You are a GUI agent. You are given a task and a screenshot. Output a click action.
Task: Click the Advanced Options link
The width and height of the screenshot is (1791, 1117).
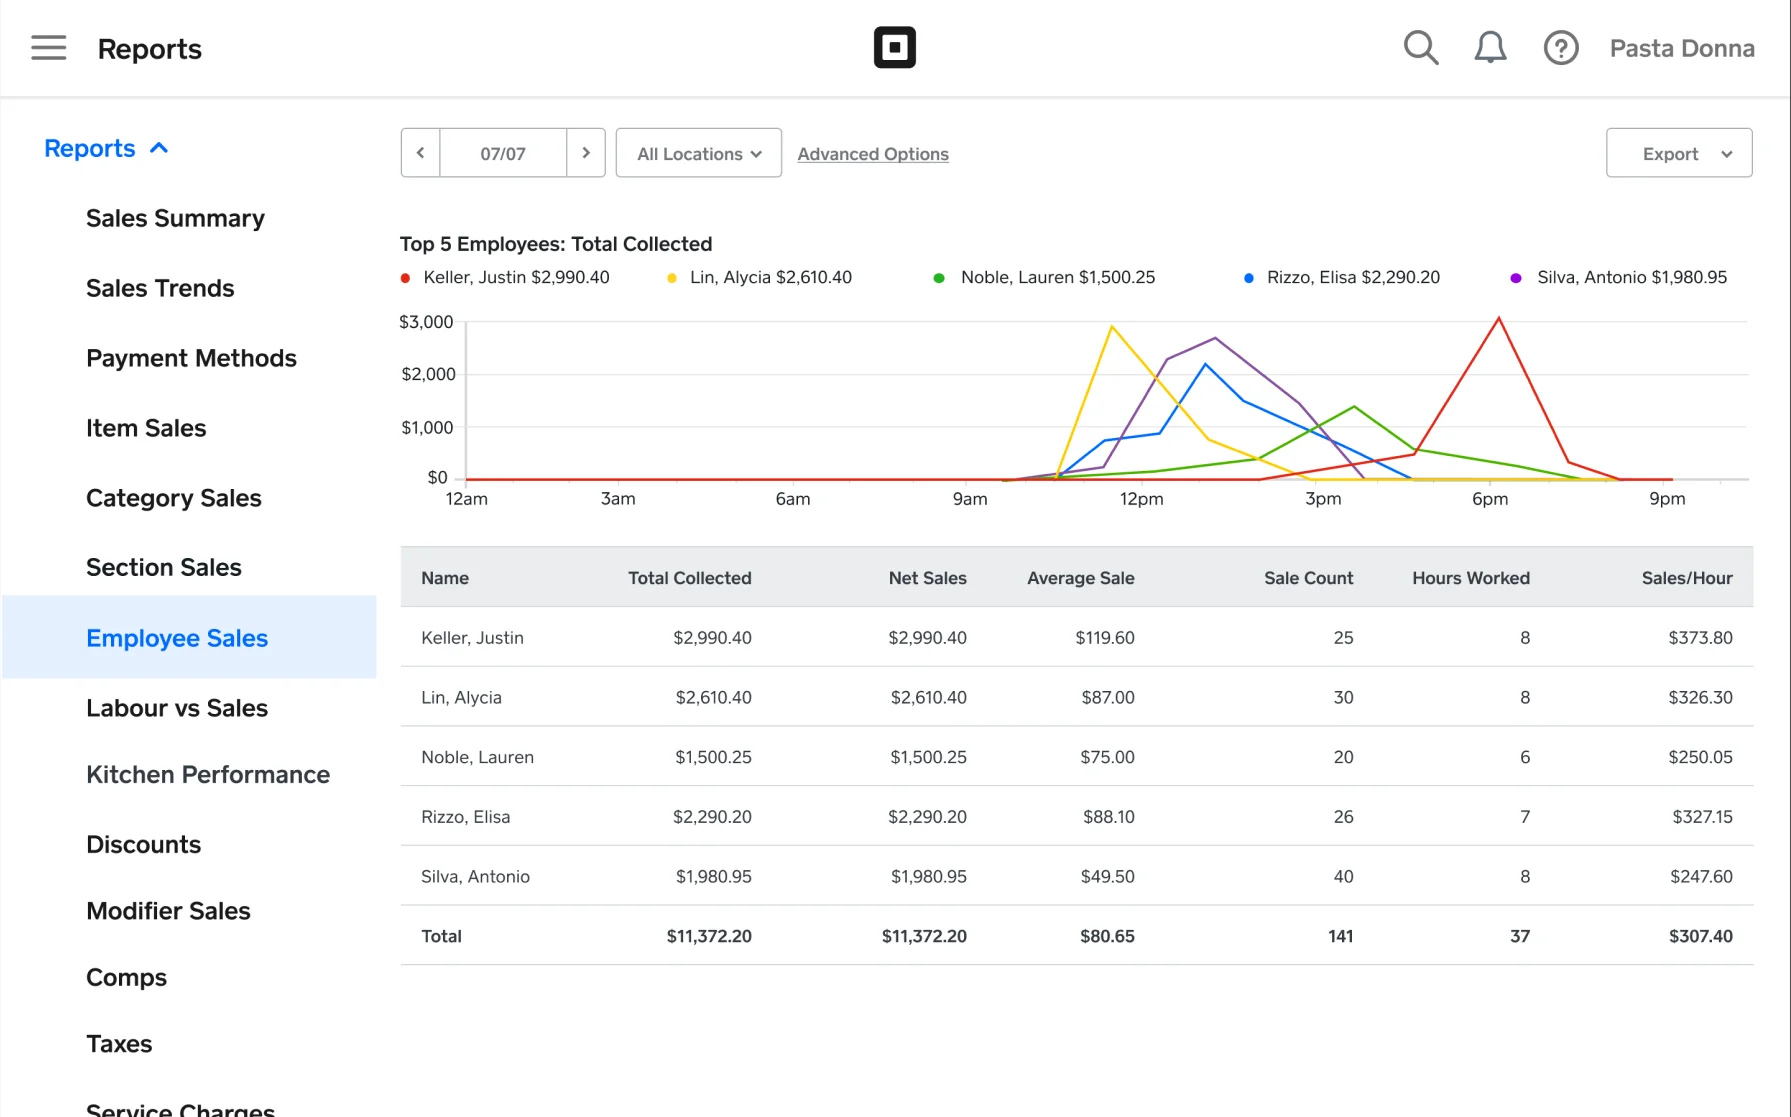tap(873, 154)
